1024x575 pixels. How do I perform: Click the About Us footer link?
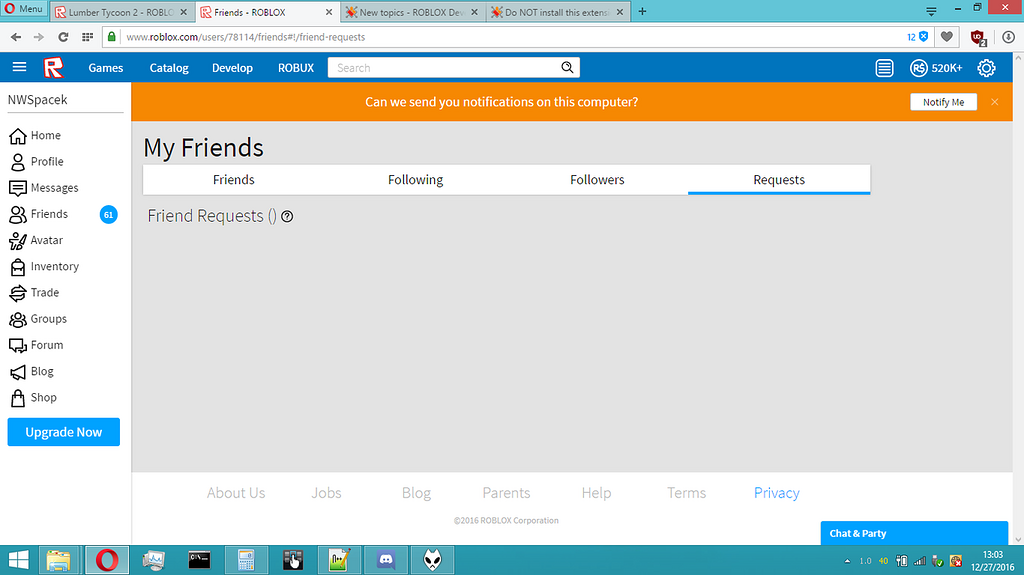[x=236, y=493]
